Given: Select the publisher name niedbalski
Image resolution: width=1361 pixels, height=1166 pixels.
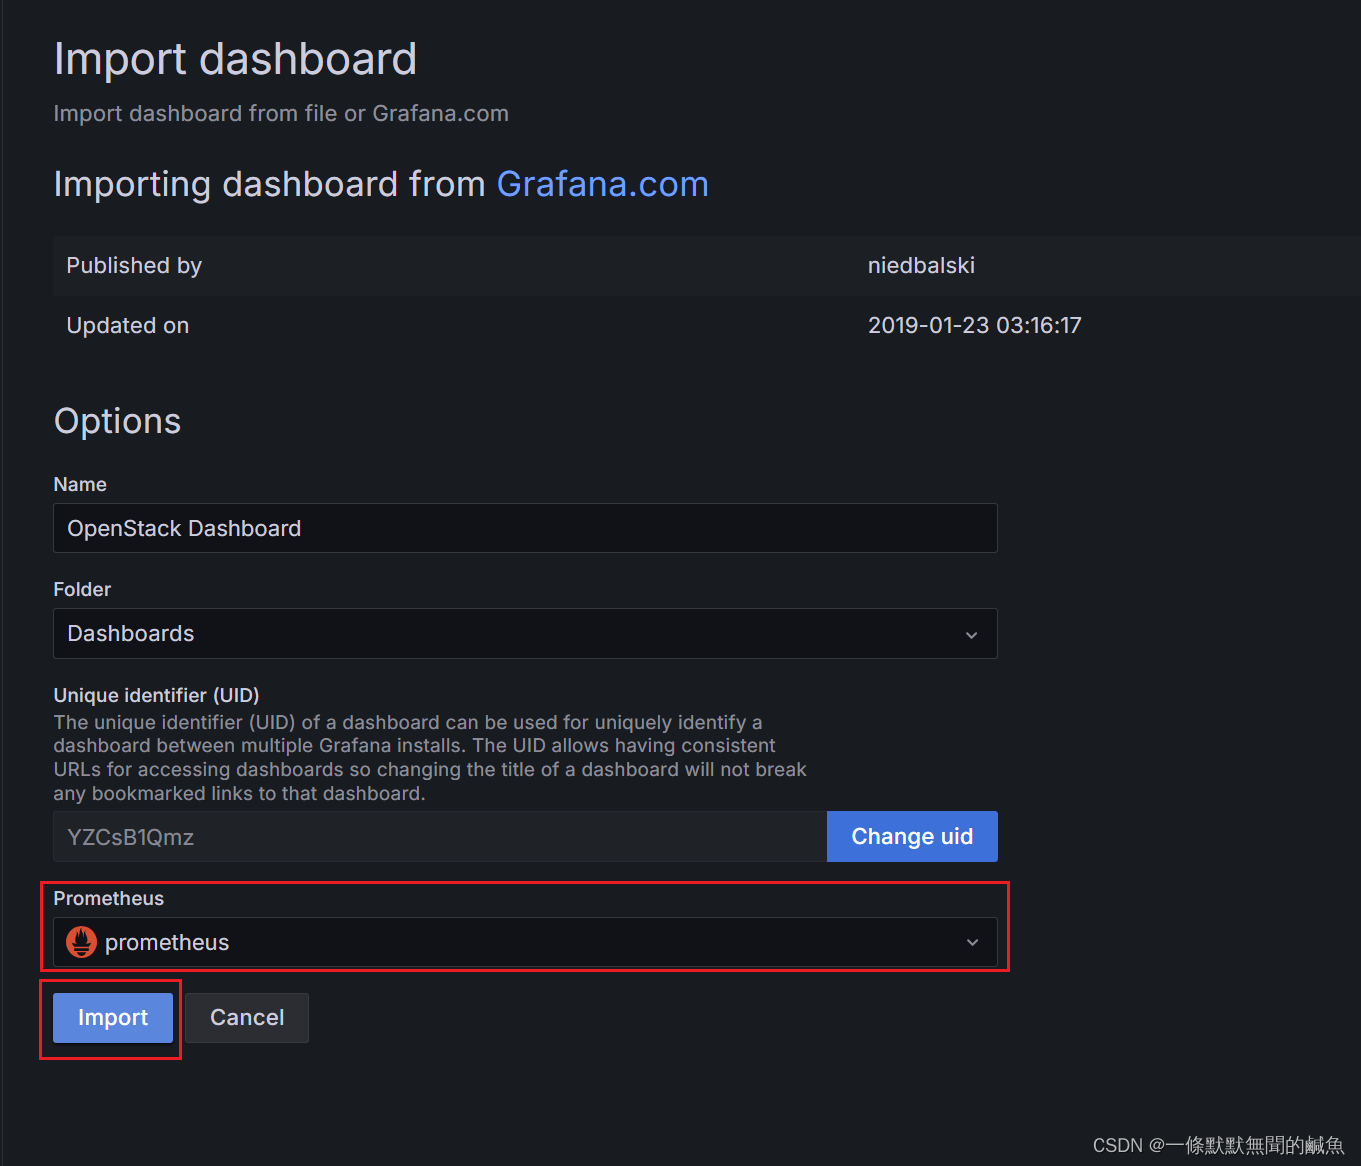Looking at the screenshot, I should [x=921, y=266].
